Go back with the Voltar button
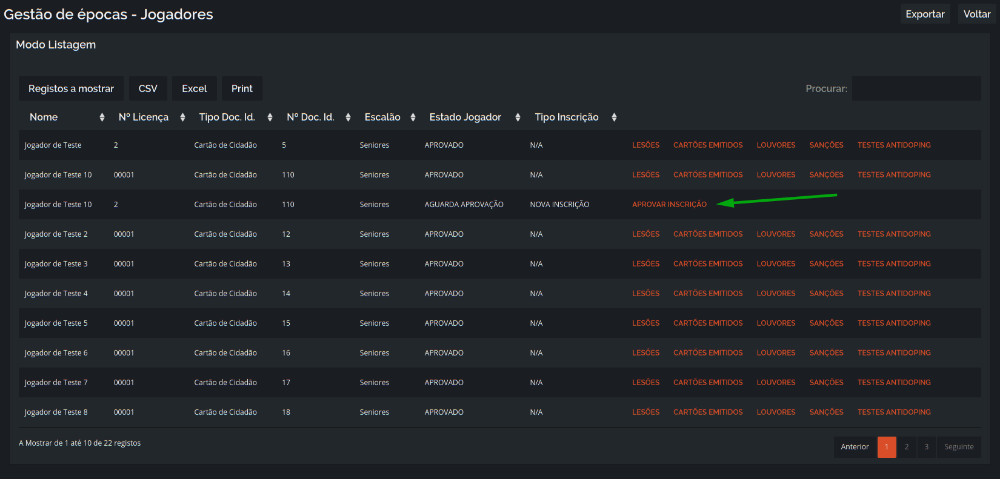The width and height of the screenshot is (1000, 479). pyautogui.click(x=976, y=14)
